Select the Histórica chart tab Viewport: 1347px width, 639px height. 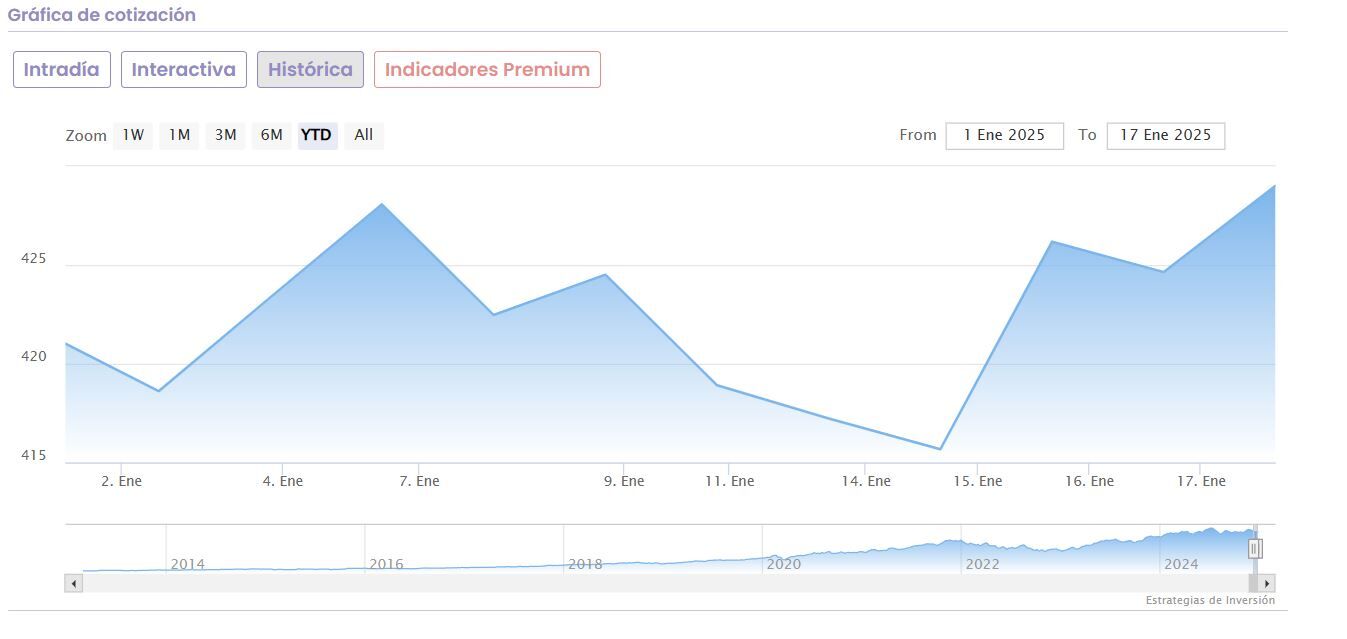(310, 70)
